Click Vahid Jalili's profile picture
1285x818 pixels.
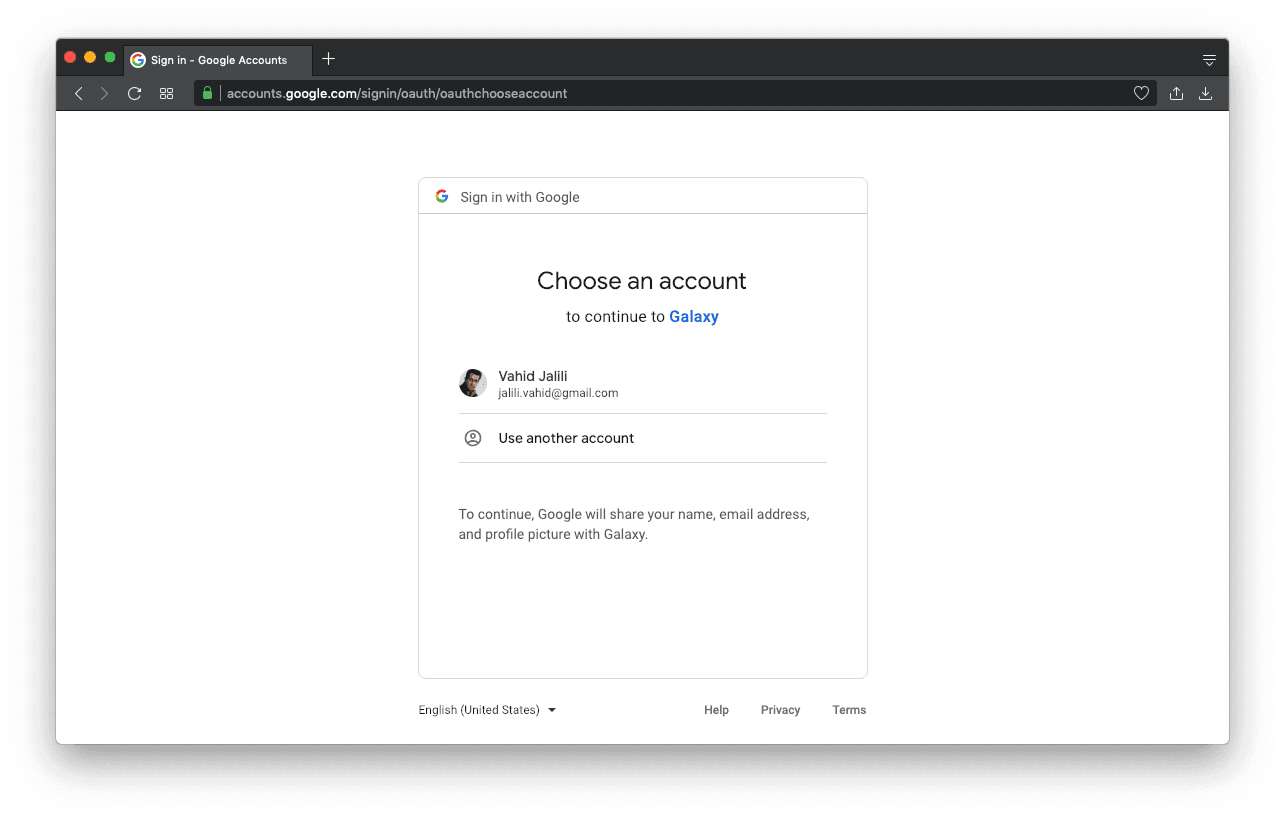click(x=473, y=383)
